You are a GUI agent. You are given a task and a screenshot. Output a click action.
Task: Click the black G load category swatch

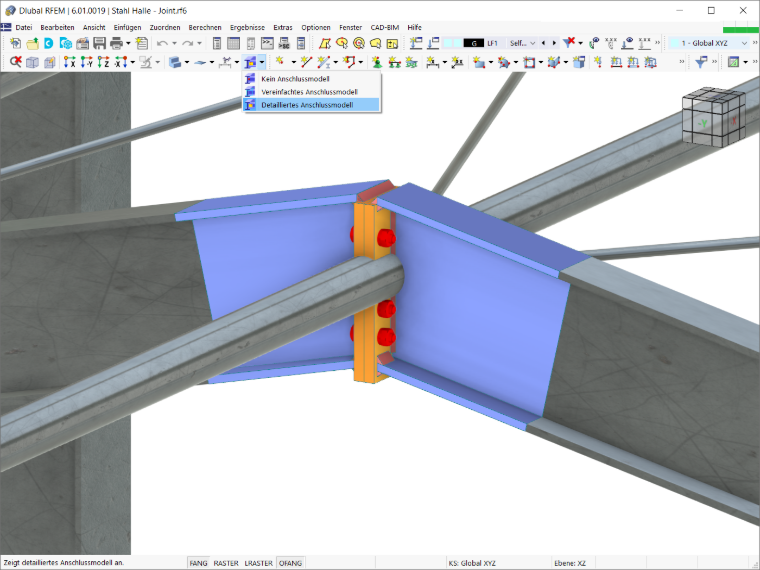point(474,43)
